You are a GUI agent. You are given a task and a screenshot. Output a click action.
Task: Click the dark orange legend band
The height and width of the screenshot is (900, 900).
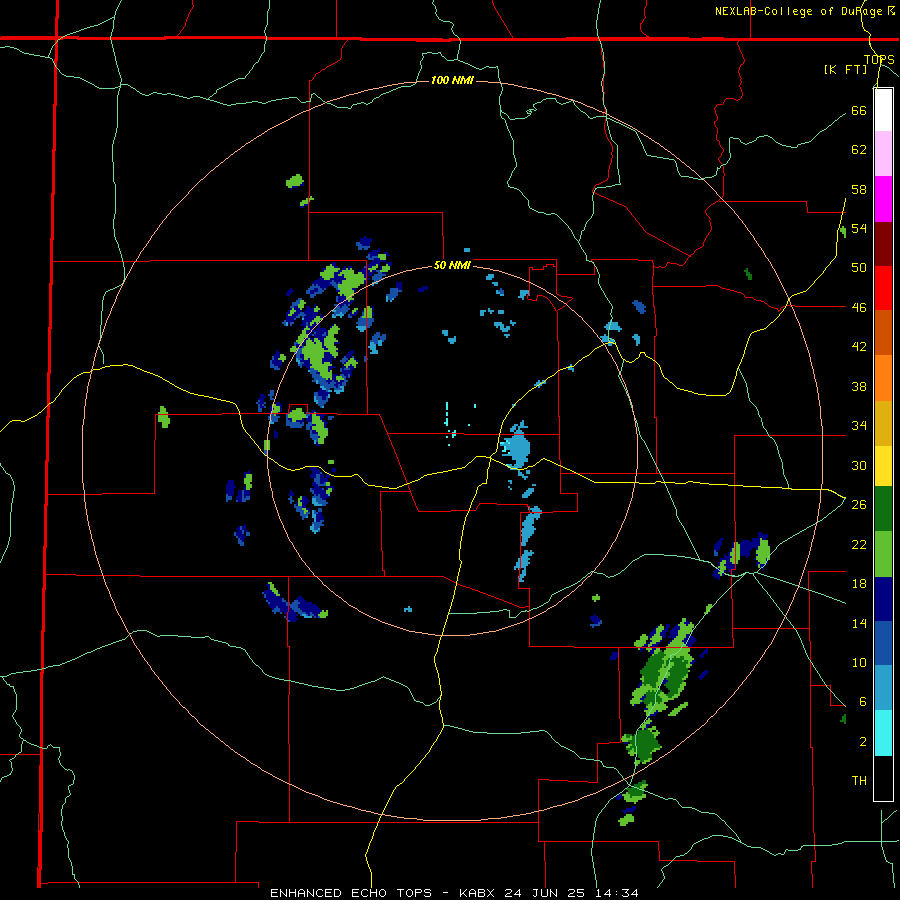(x=883, y=333)
